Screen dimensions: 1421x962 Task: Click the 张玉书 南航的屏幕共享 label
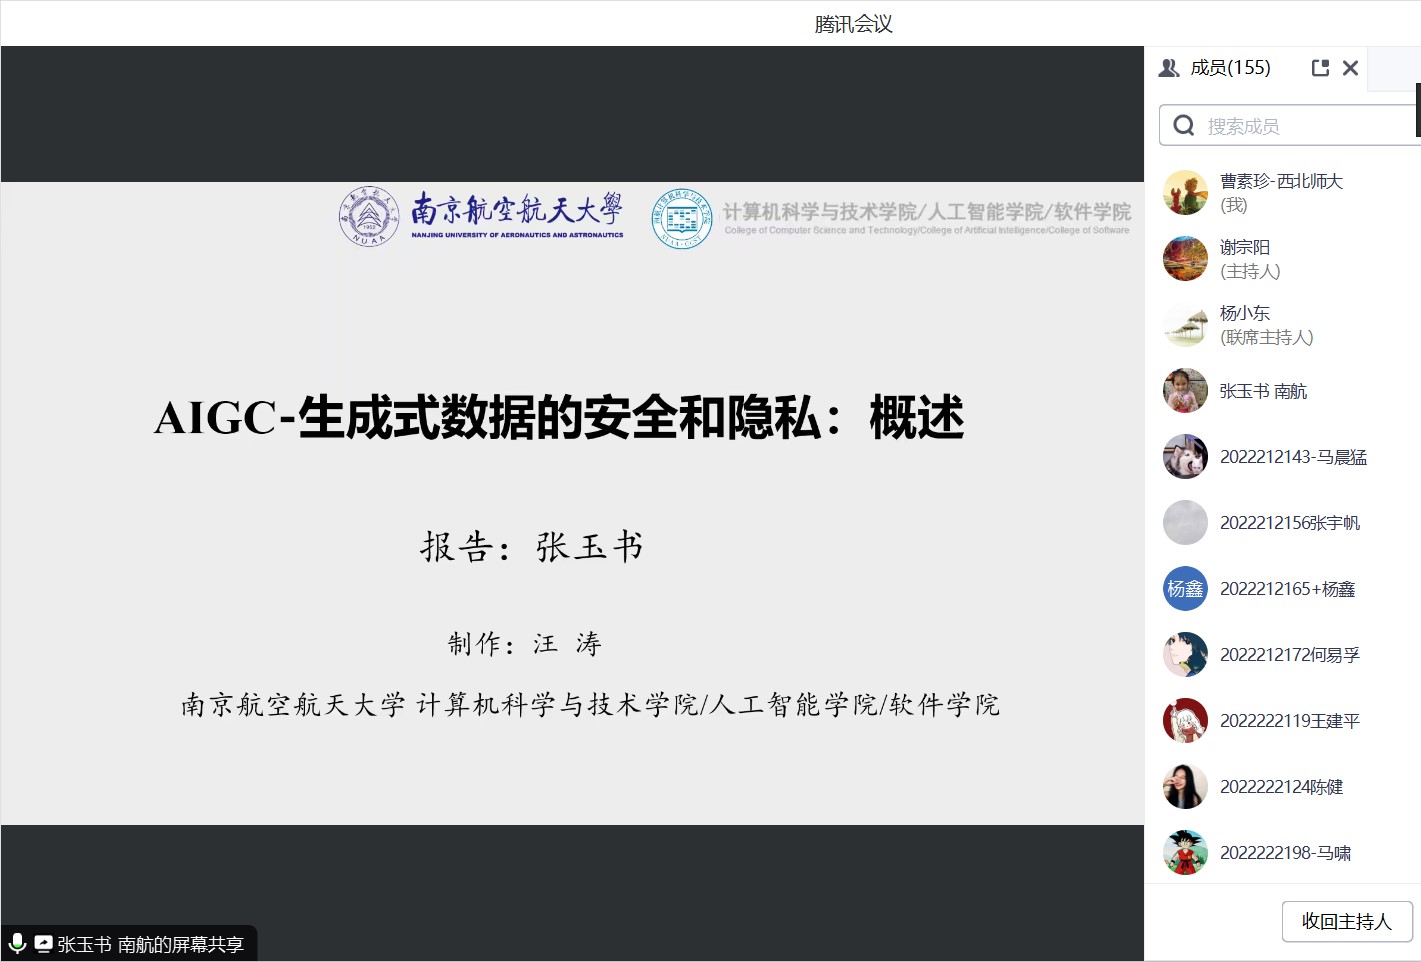click(150, 944)
